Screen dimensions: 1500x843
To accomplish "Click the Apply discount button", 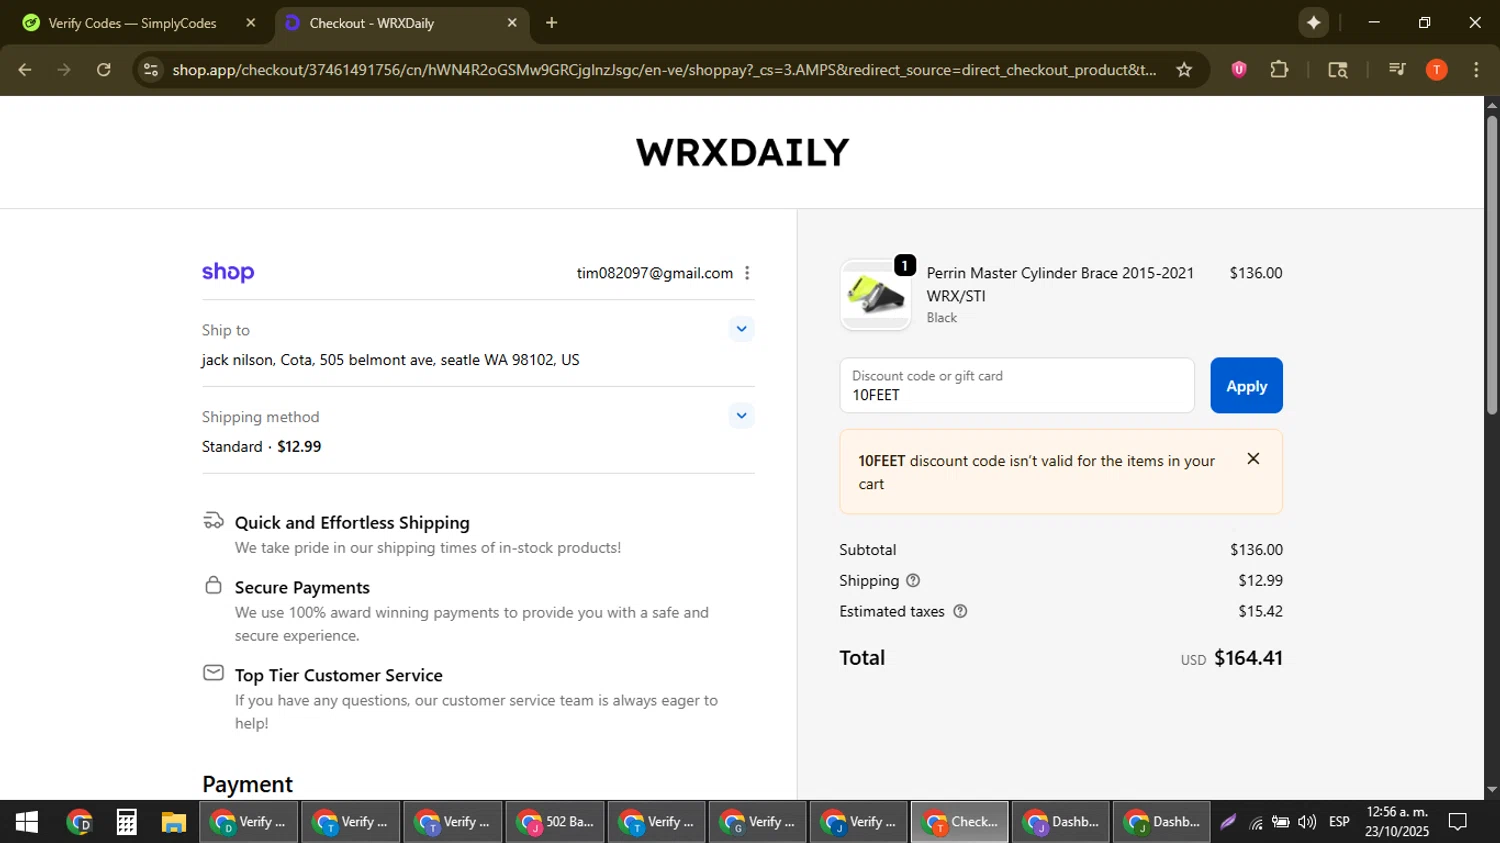I will click(x=1246, y=386).
